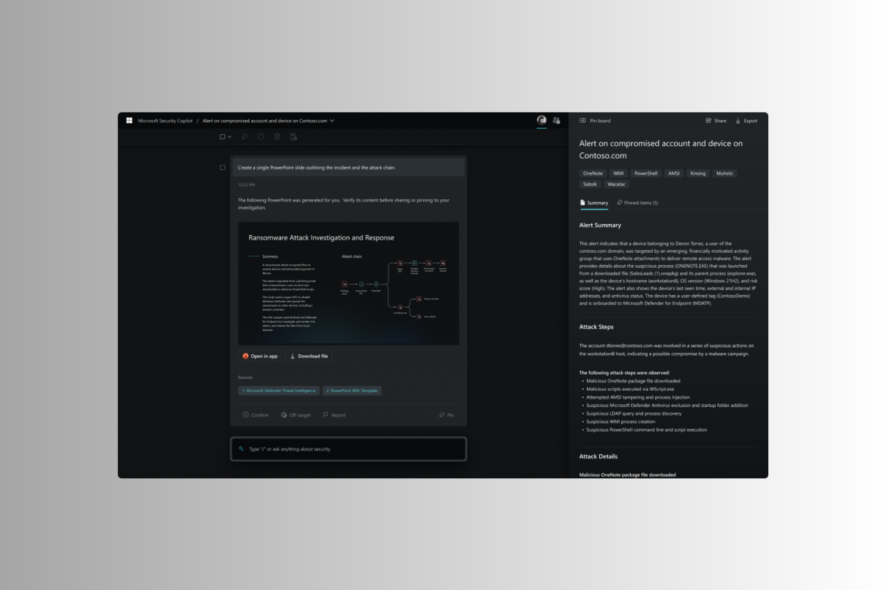The image size is (886, 590).
Task: Click the trash delete icon in toolbar
Action: point(277,137)
